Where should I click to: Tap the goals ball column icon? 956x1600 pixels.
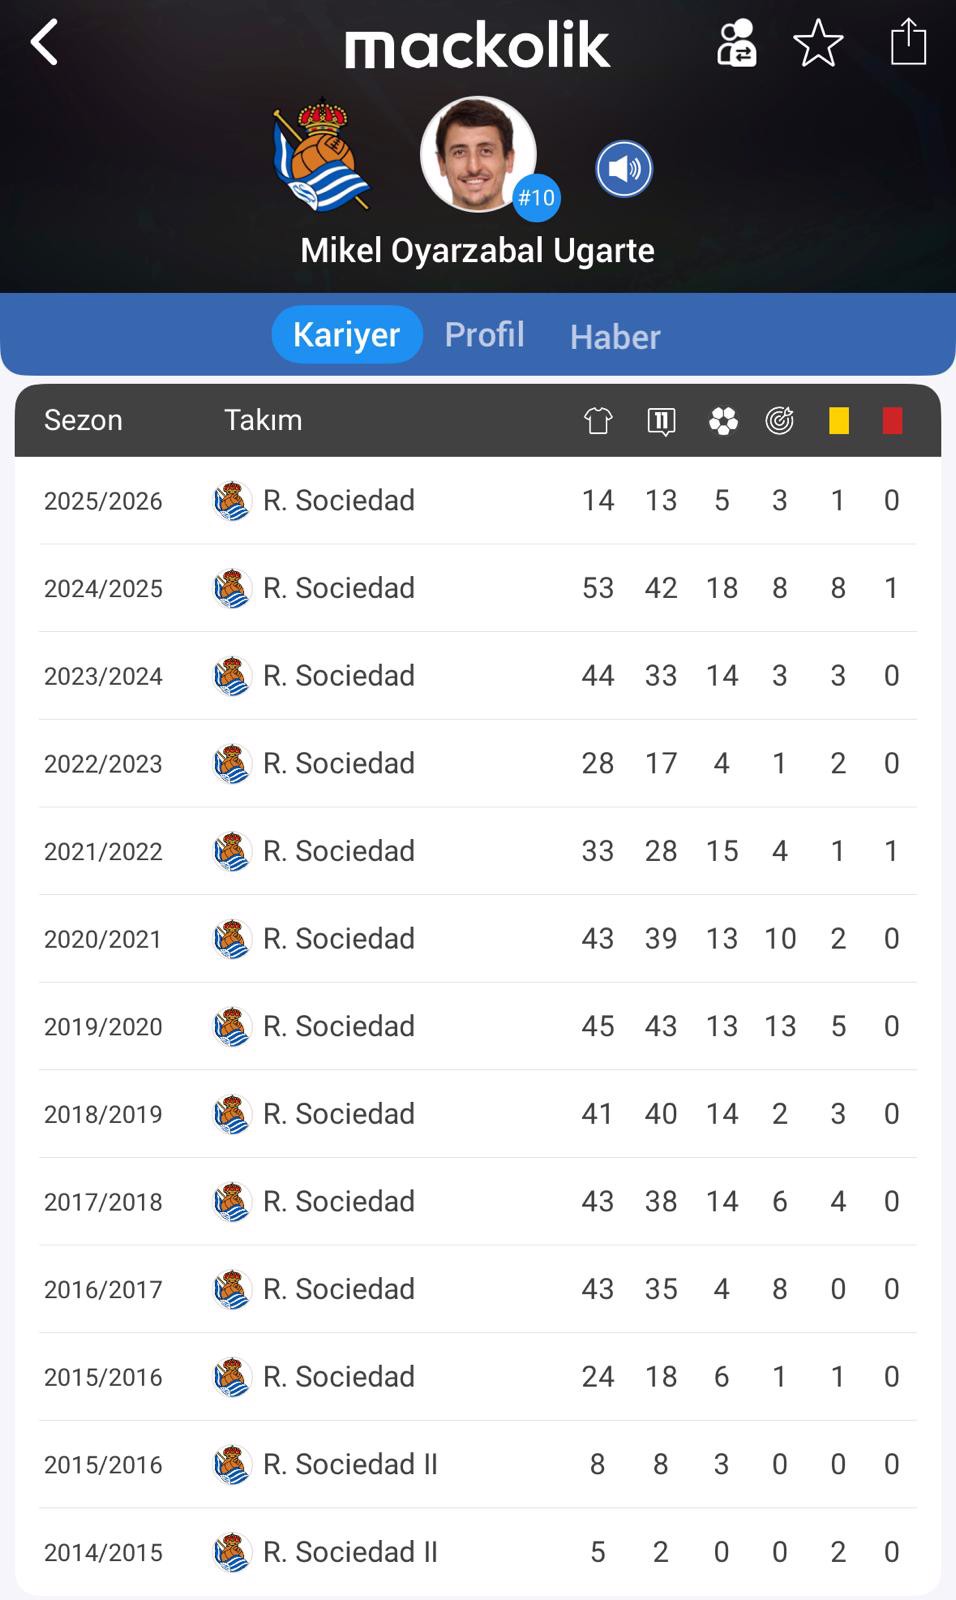(x=723, y=421)
